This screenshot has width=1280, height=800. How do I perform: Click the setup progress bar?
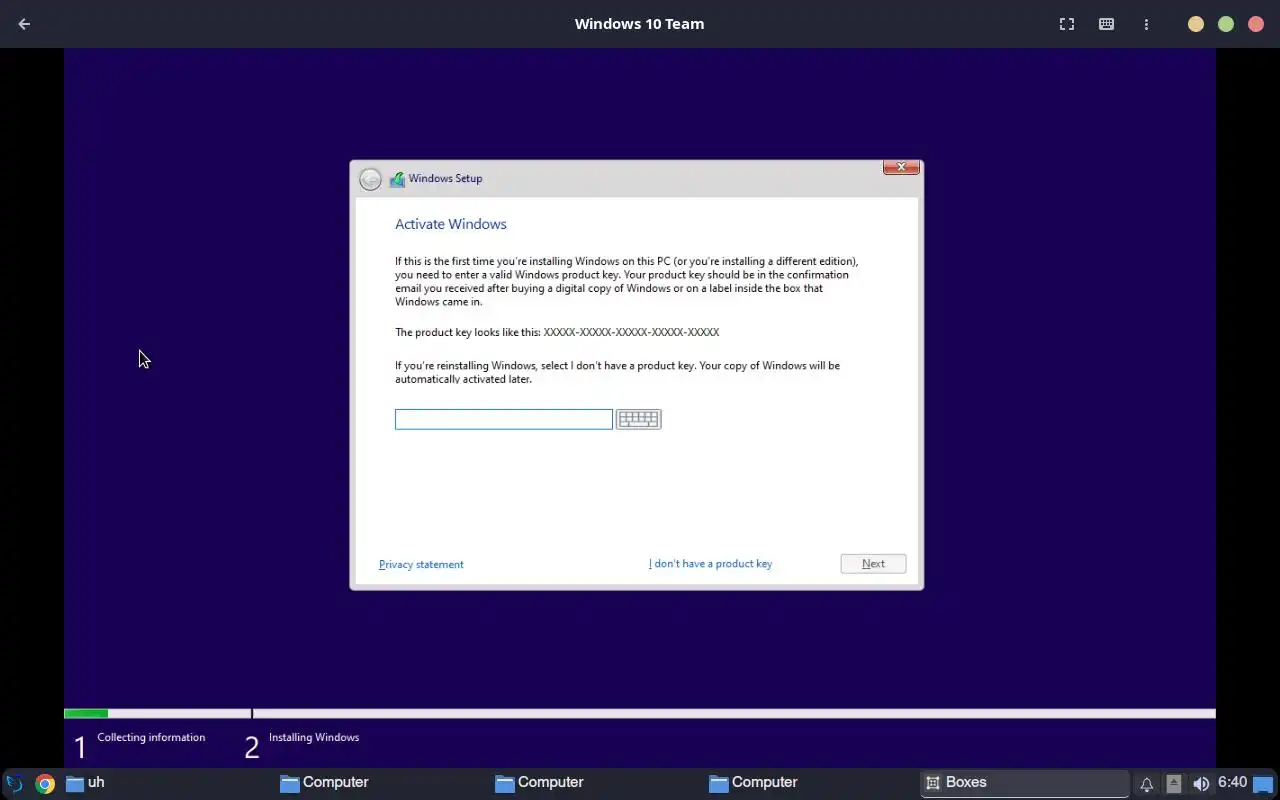click(x=640, y=713)
